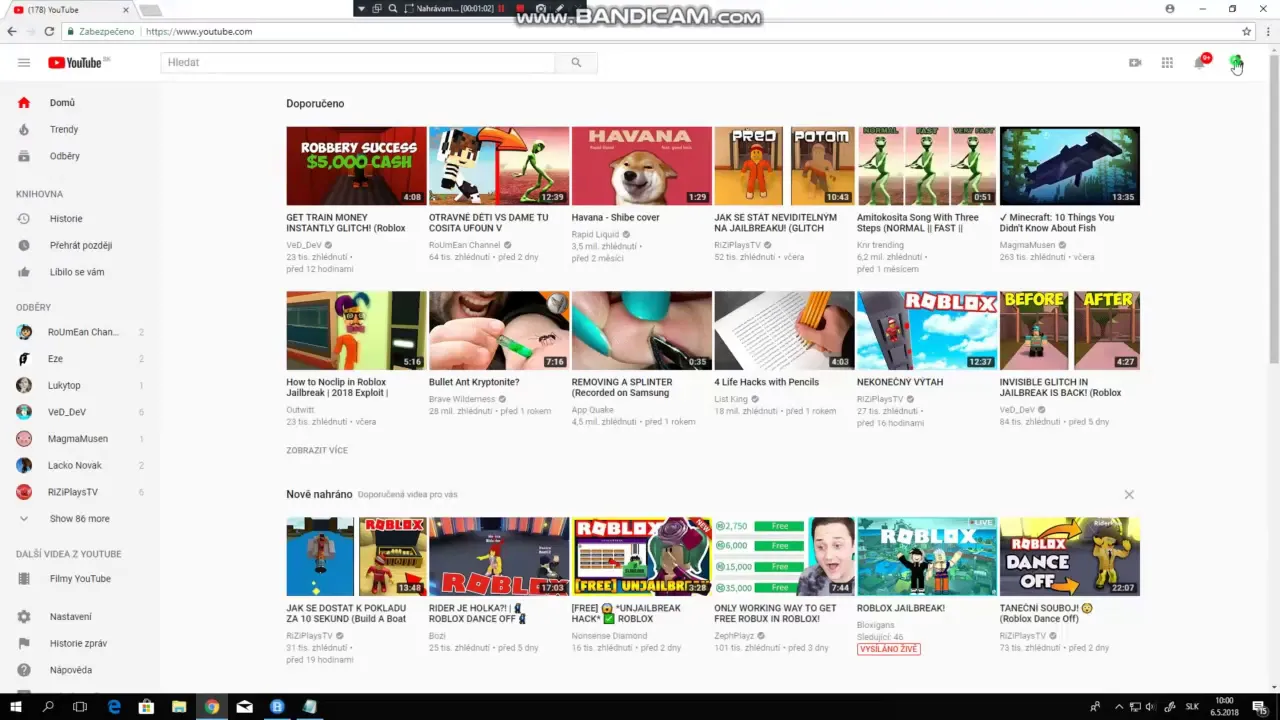This screenshot has height=720, width=1280.
Task: Click the VYSÍLÁNO ŽIVĚ live badge
Action: pyautogui.click(x=889, y=649)
